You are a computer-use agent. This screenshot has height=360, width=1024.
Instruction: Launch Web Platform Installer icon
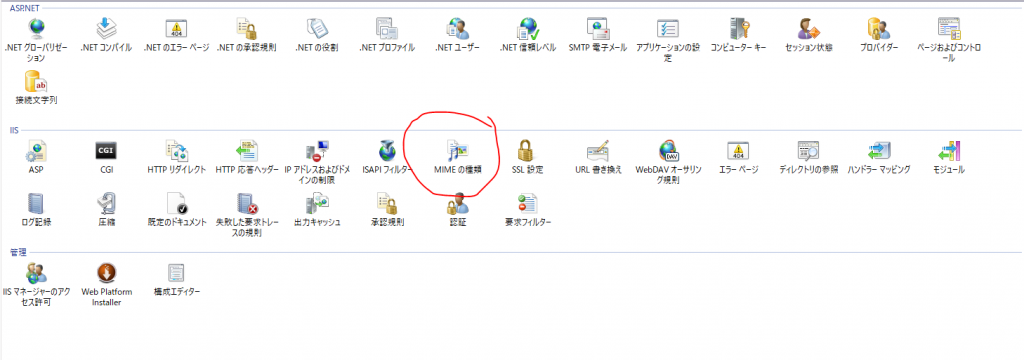(x=106, y=272)
